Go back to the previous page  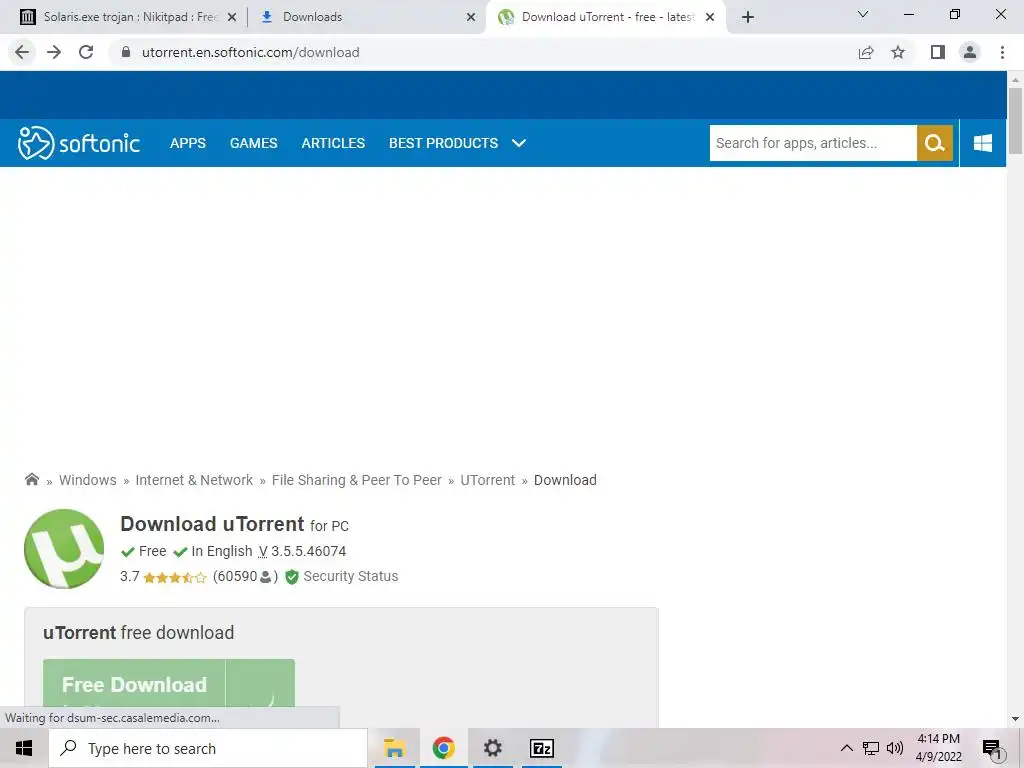coord(22,52)
